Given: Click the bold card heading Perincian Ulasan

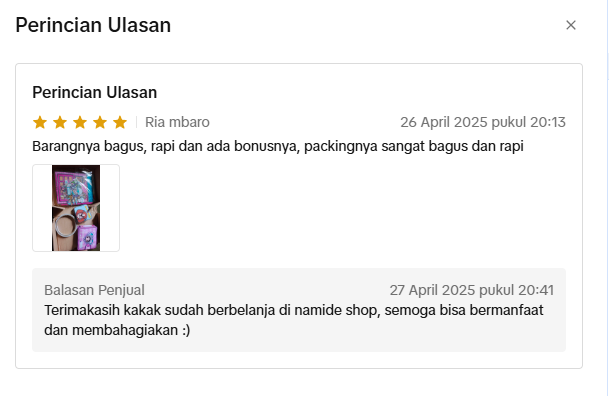Looking at the screenshot, I should click(95, 92).
